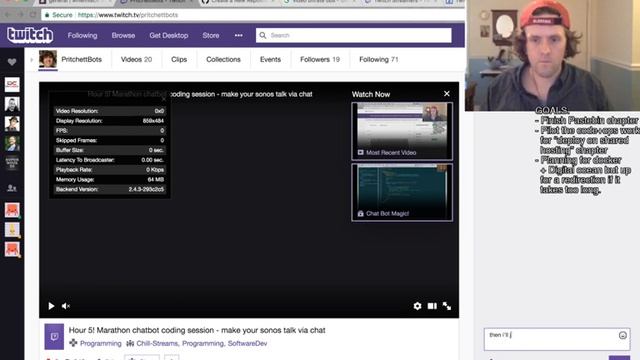This screenshot has height=360, width=640.
Task: Switch to the Events tab
Action: pyautogui.click(x=270, y=60)
